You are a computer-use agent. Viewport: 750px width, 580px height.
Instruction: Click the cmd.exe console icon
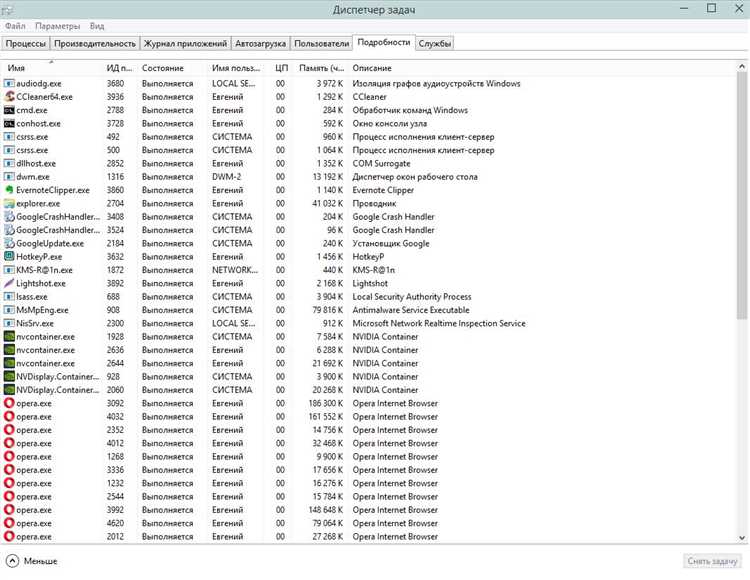pyautogui.click(x=9, y=110)
